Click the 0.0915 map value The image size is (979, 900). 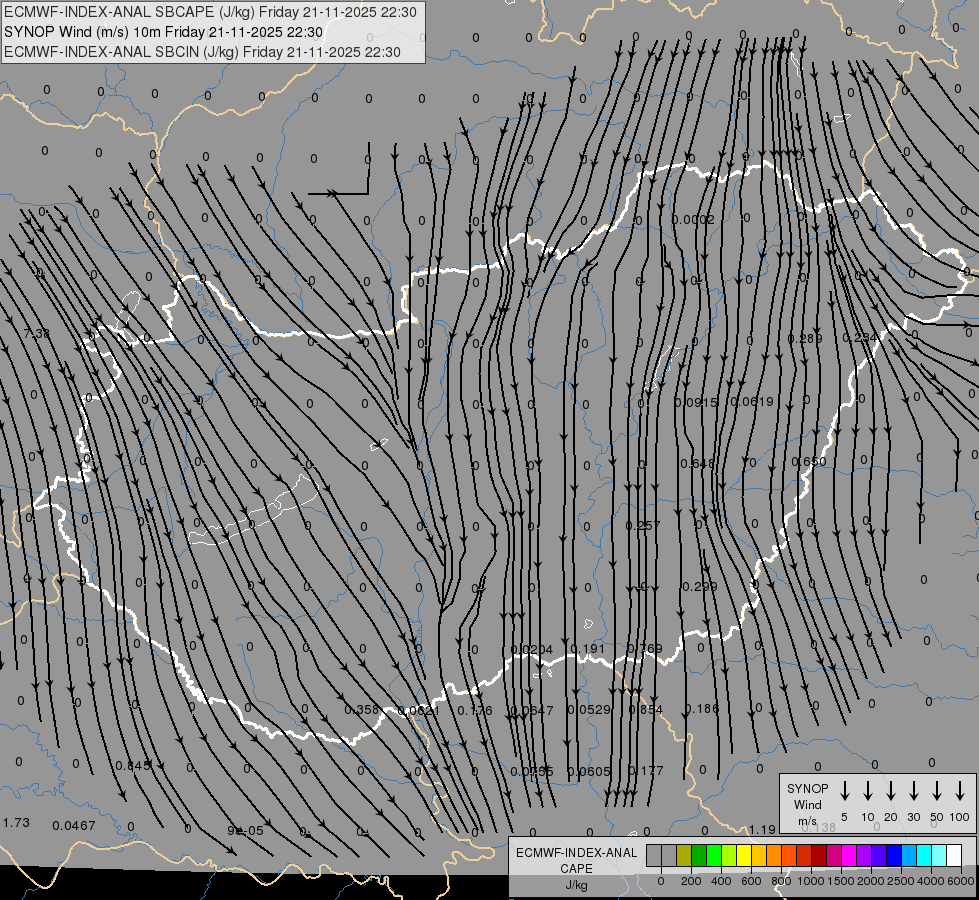coord(696,403)
